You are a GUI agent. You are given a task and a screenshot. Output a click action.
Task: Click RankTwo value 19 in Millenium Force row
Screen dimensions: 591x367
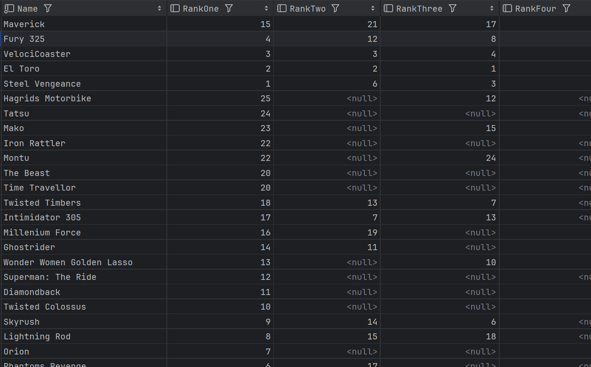(x=372, y=232)
